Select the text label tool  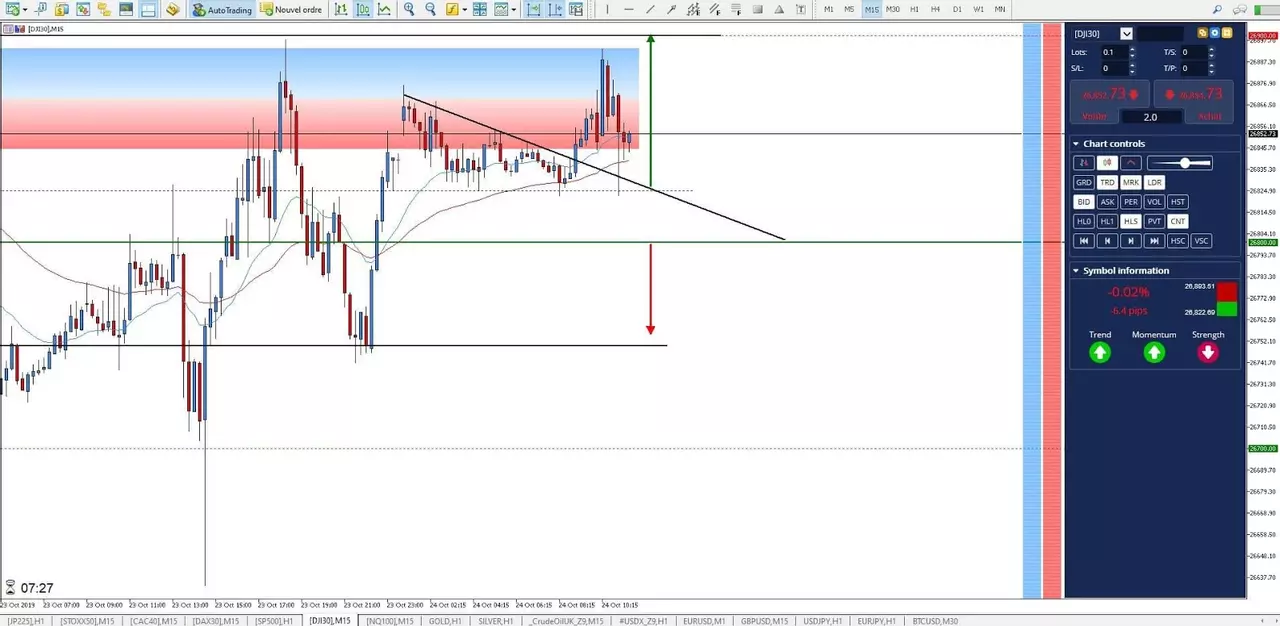[x=801, y=9]
